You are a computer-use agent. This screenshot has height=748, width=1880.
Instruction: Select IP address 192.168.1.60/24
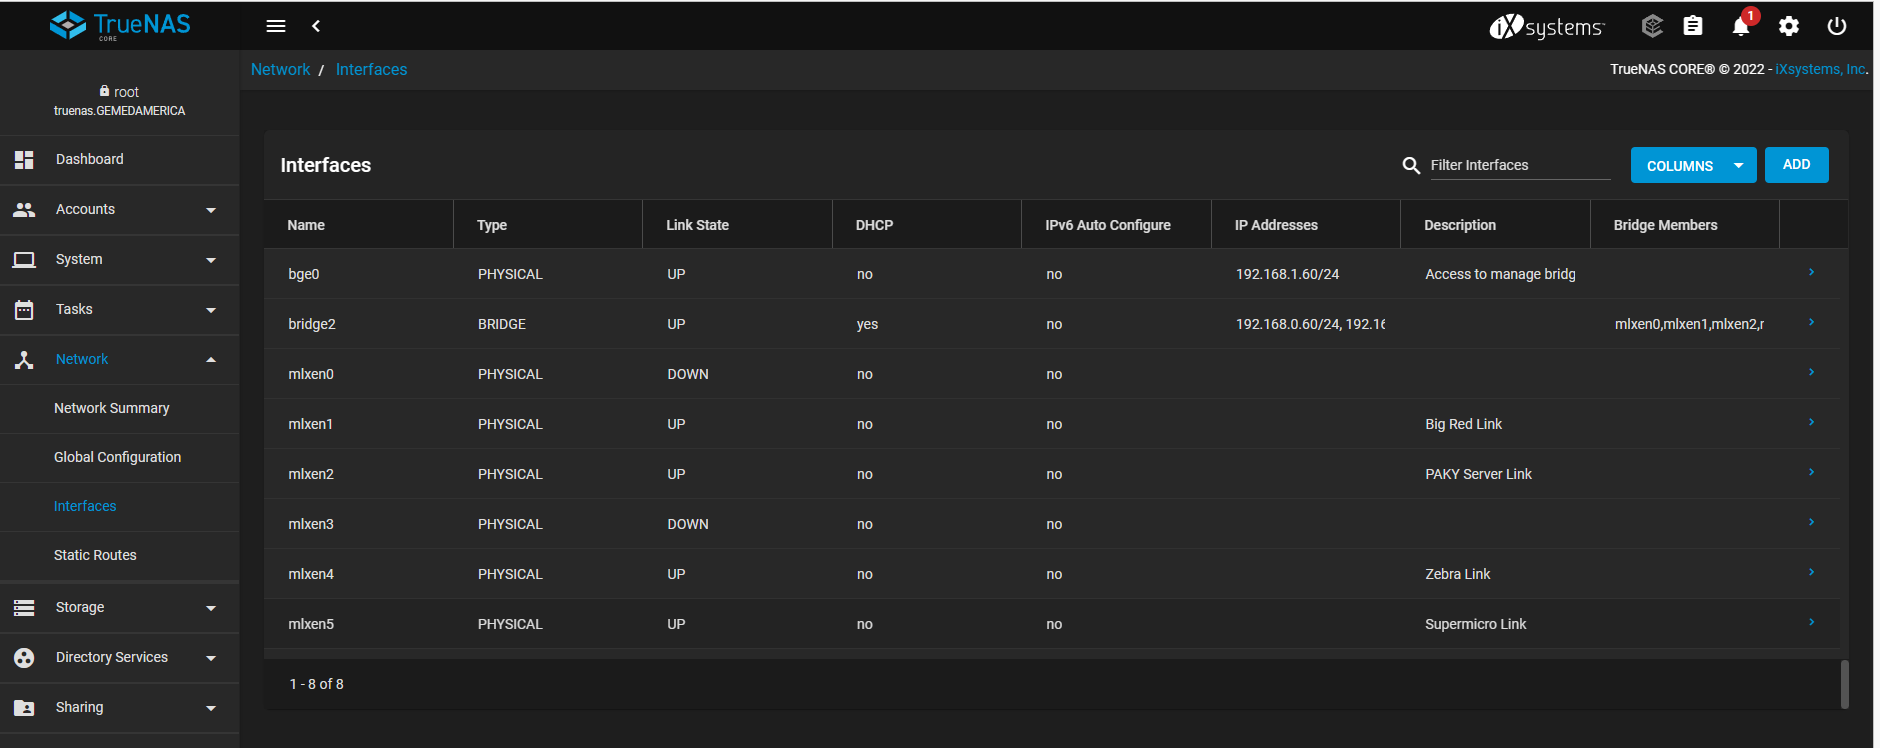click(x=1287, y=274)
